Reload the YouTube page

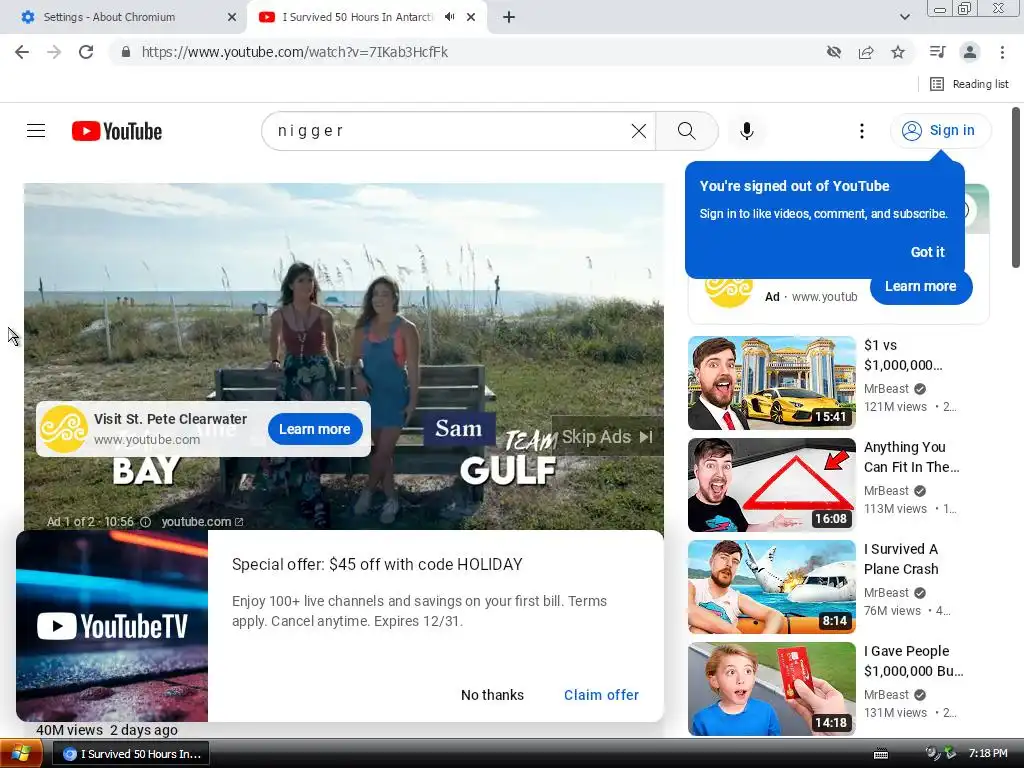[86, 52]
